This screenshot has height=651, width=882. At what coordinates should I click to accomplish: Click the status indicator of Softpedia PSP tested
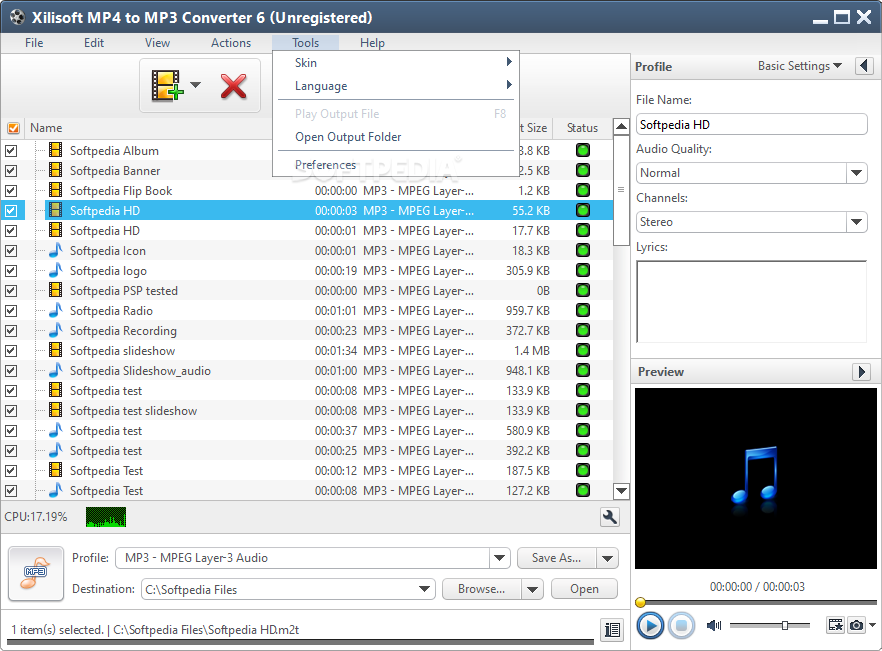583,290
